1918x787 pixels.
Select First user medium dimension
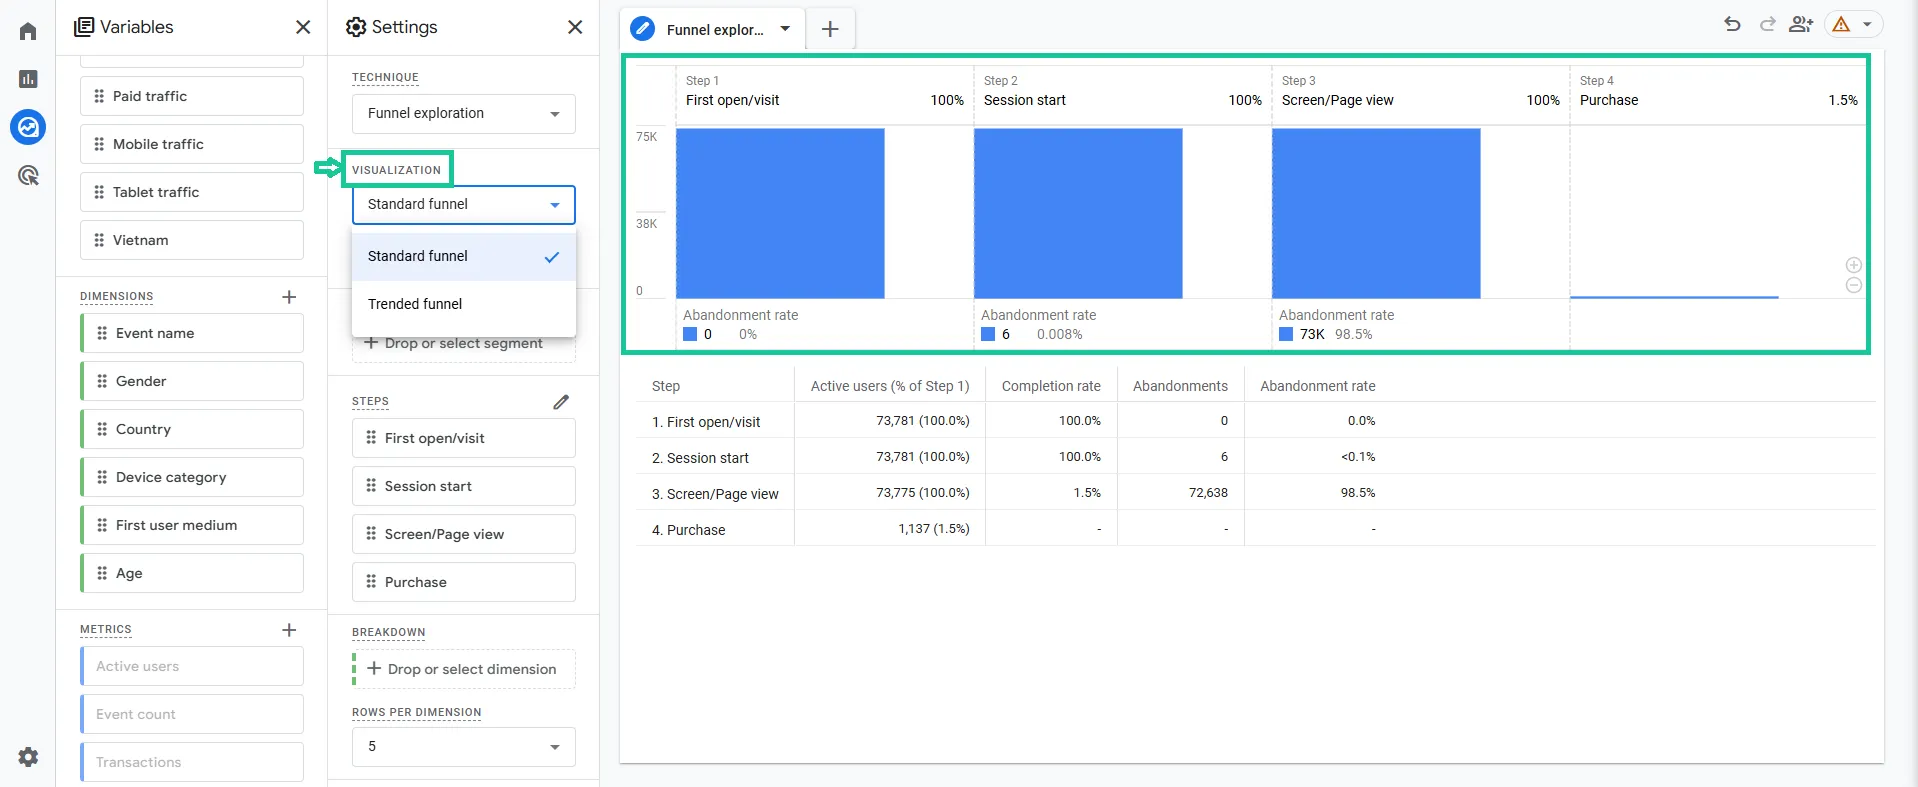192,525
